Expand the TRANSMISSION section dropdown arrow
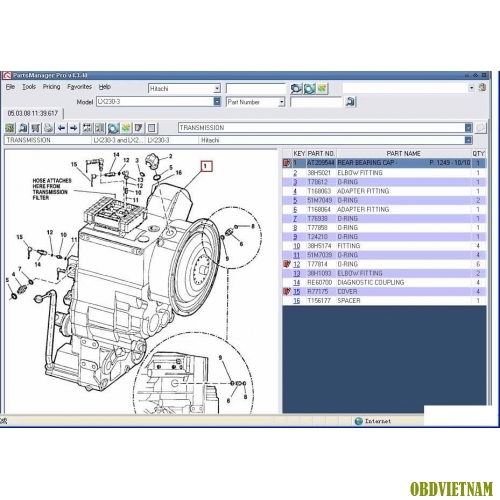The image size is (500, 500). coord(468,128)
